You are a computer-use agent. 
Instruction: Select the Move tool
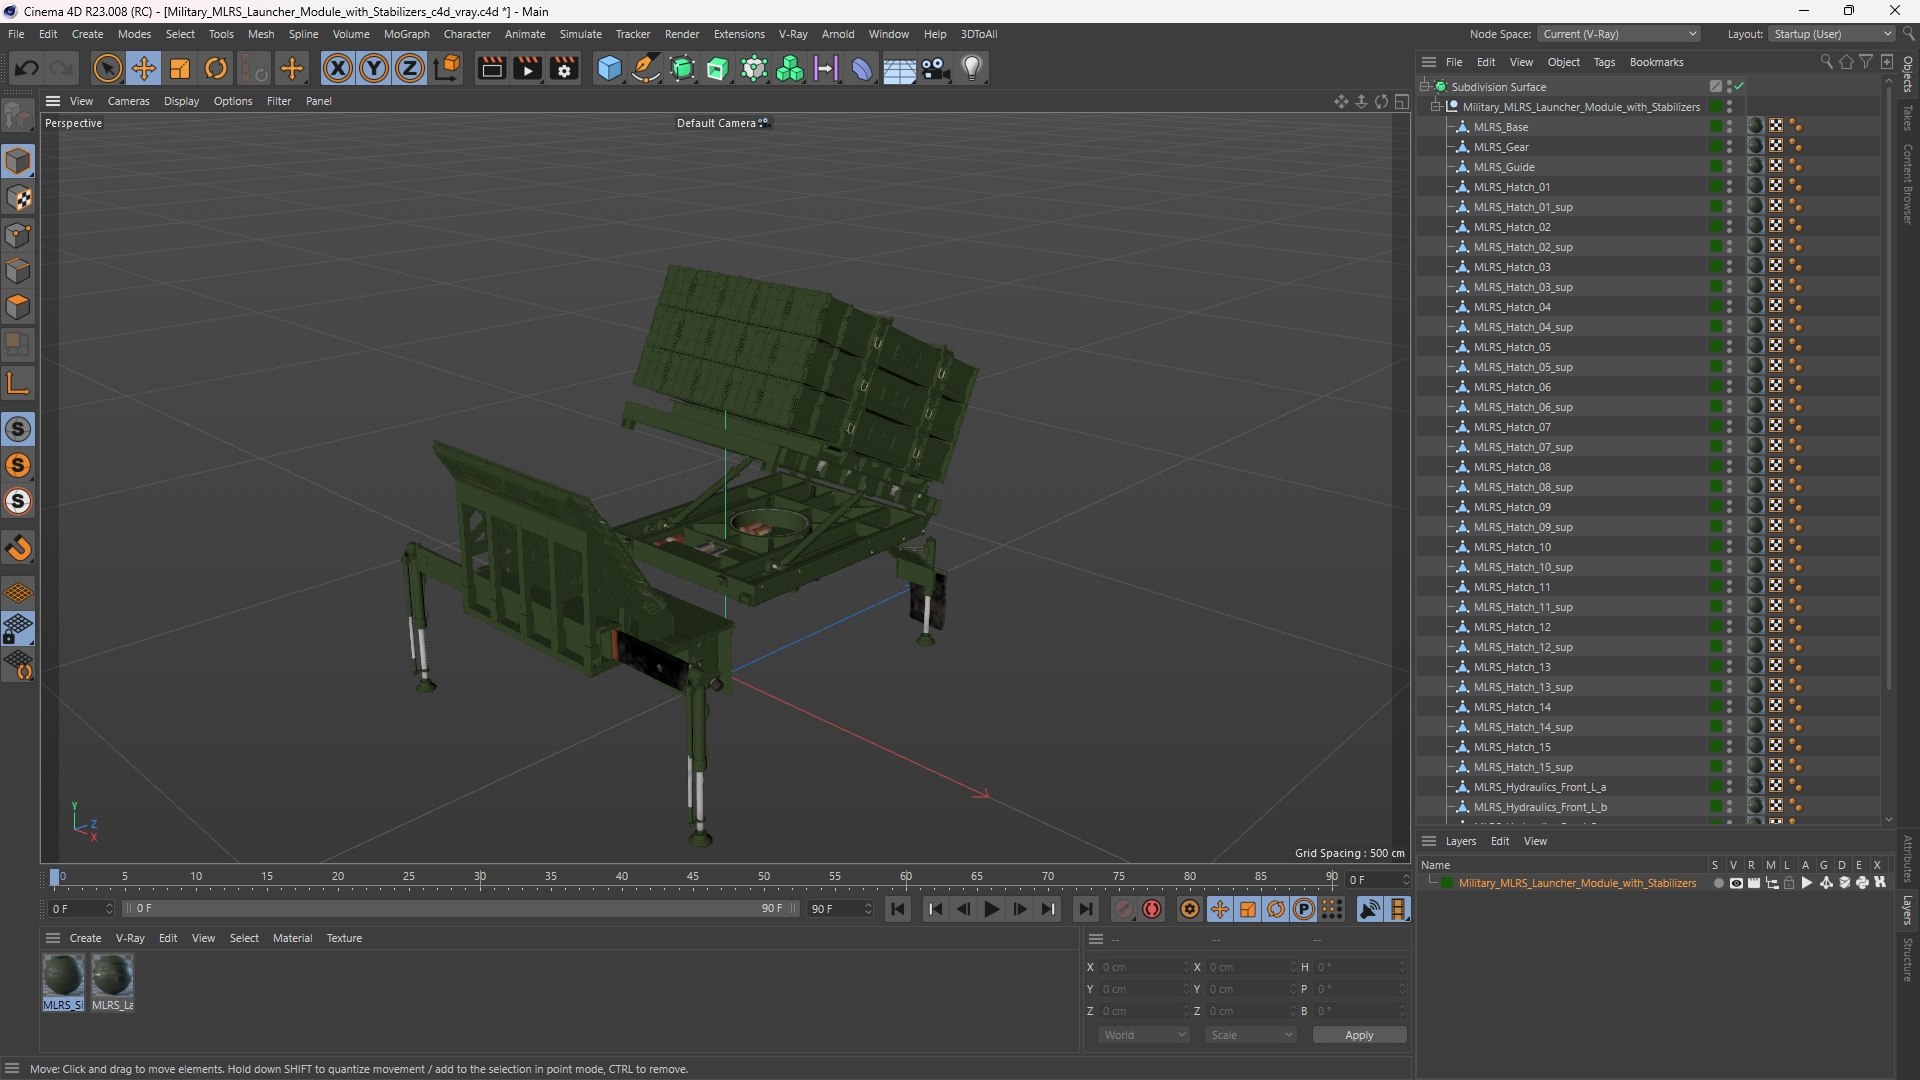143,68
